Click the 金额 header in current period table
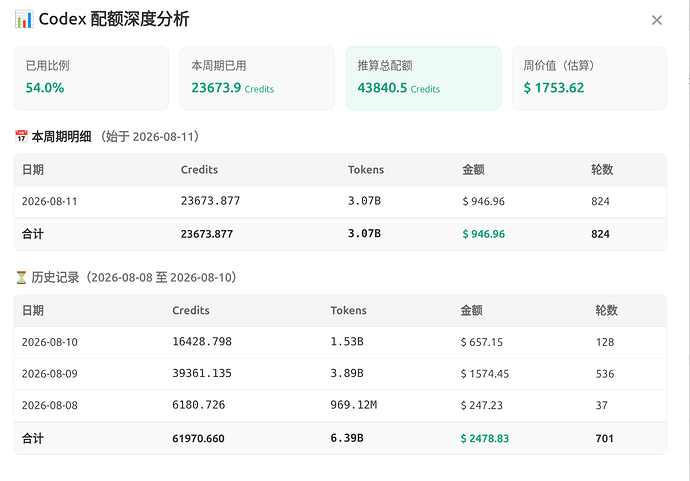This screenshot has width=690, height=481. tap(473, 169)
